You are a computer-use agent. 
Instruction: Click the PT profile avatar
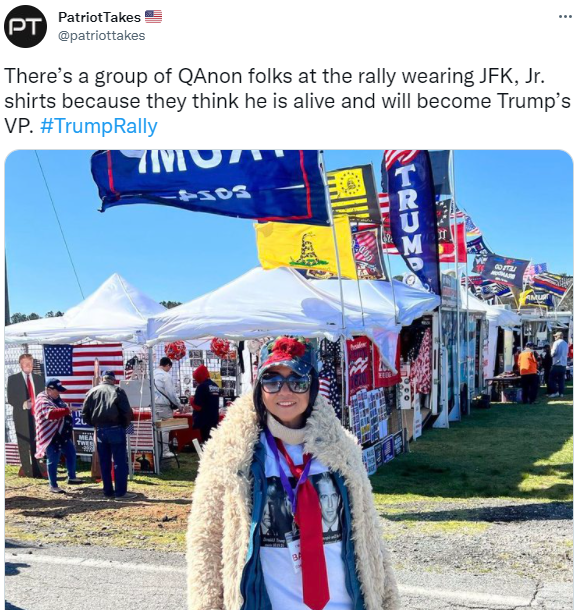[25, 26]
